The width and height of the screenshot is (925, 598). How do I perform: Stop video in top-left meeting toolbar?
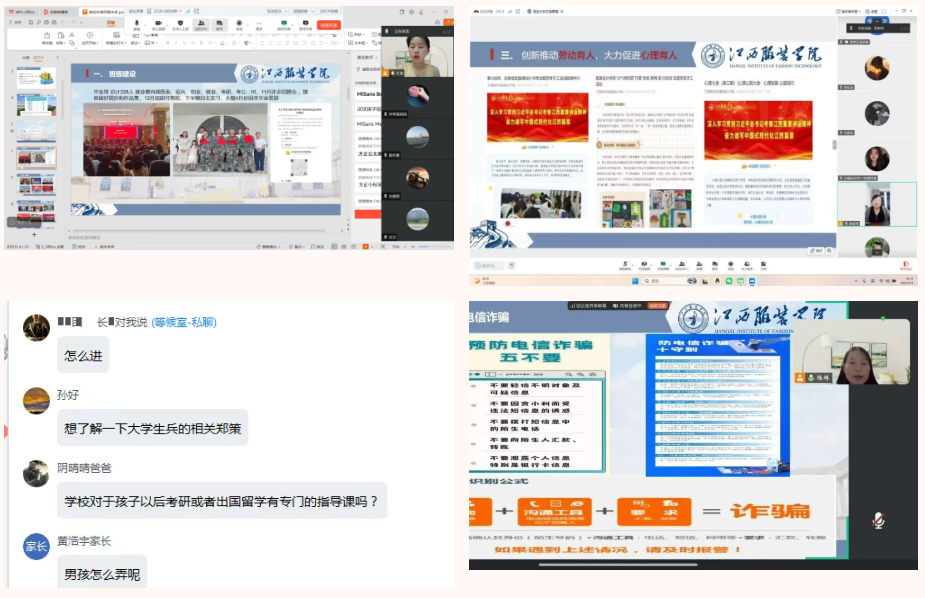point(158,24)
